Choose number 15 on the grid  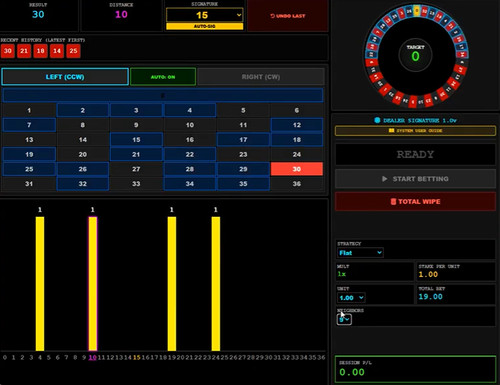click(x=136, y=140)
